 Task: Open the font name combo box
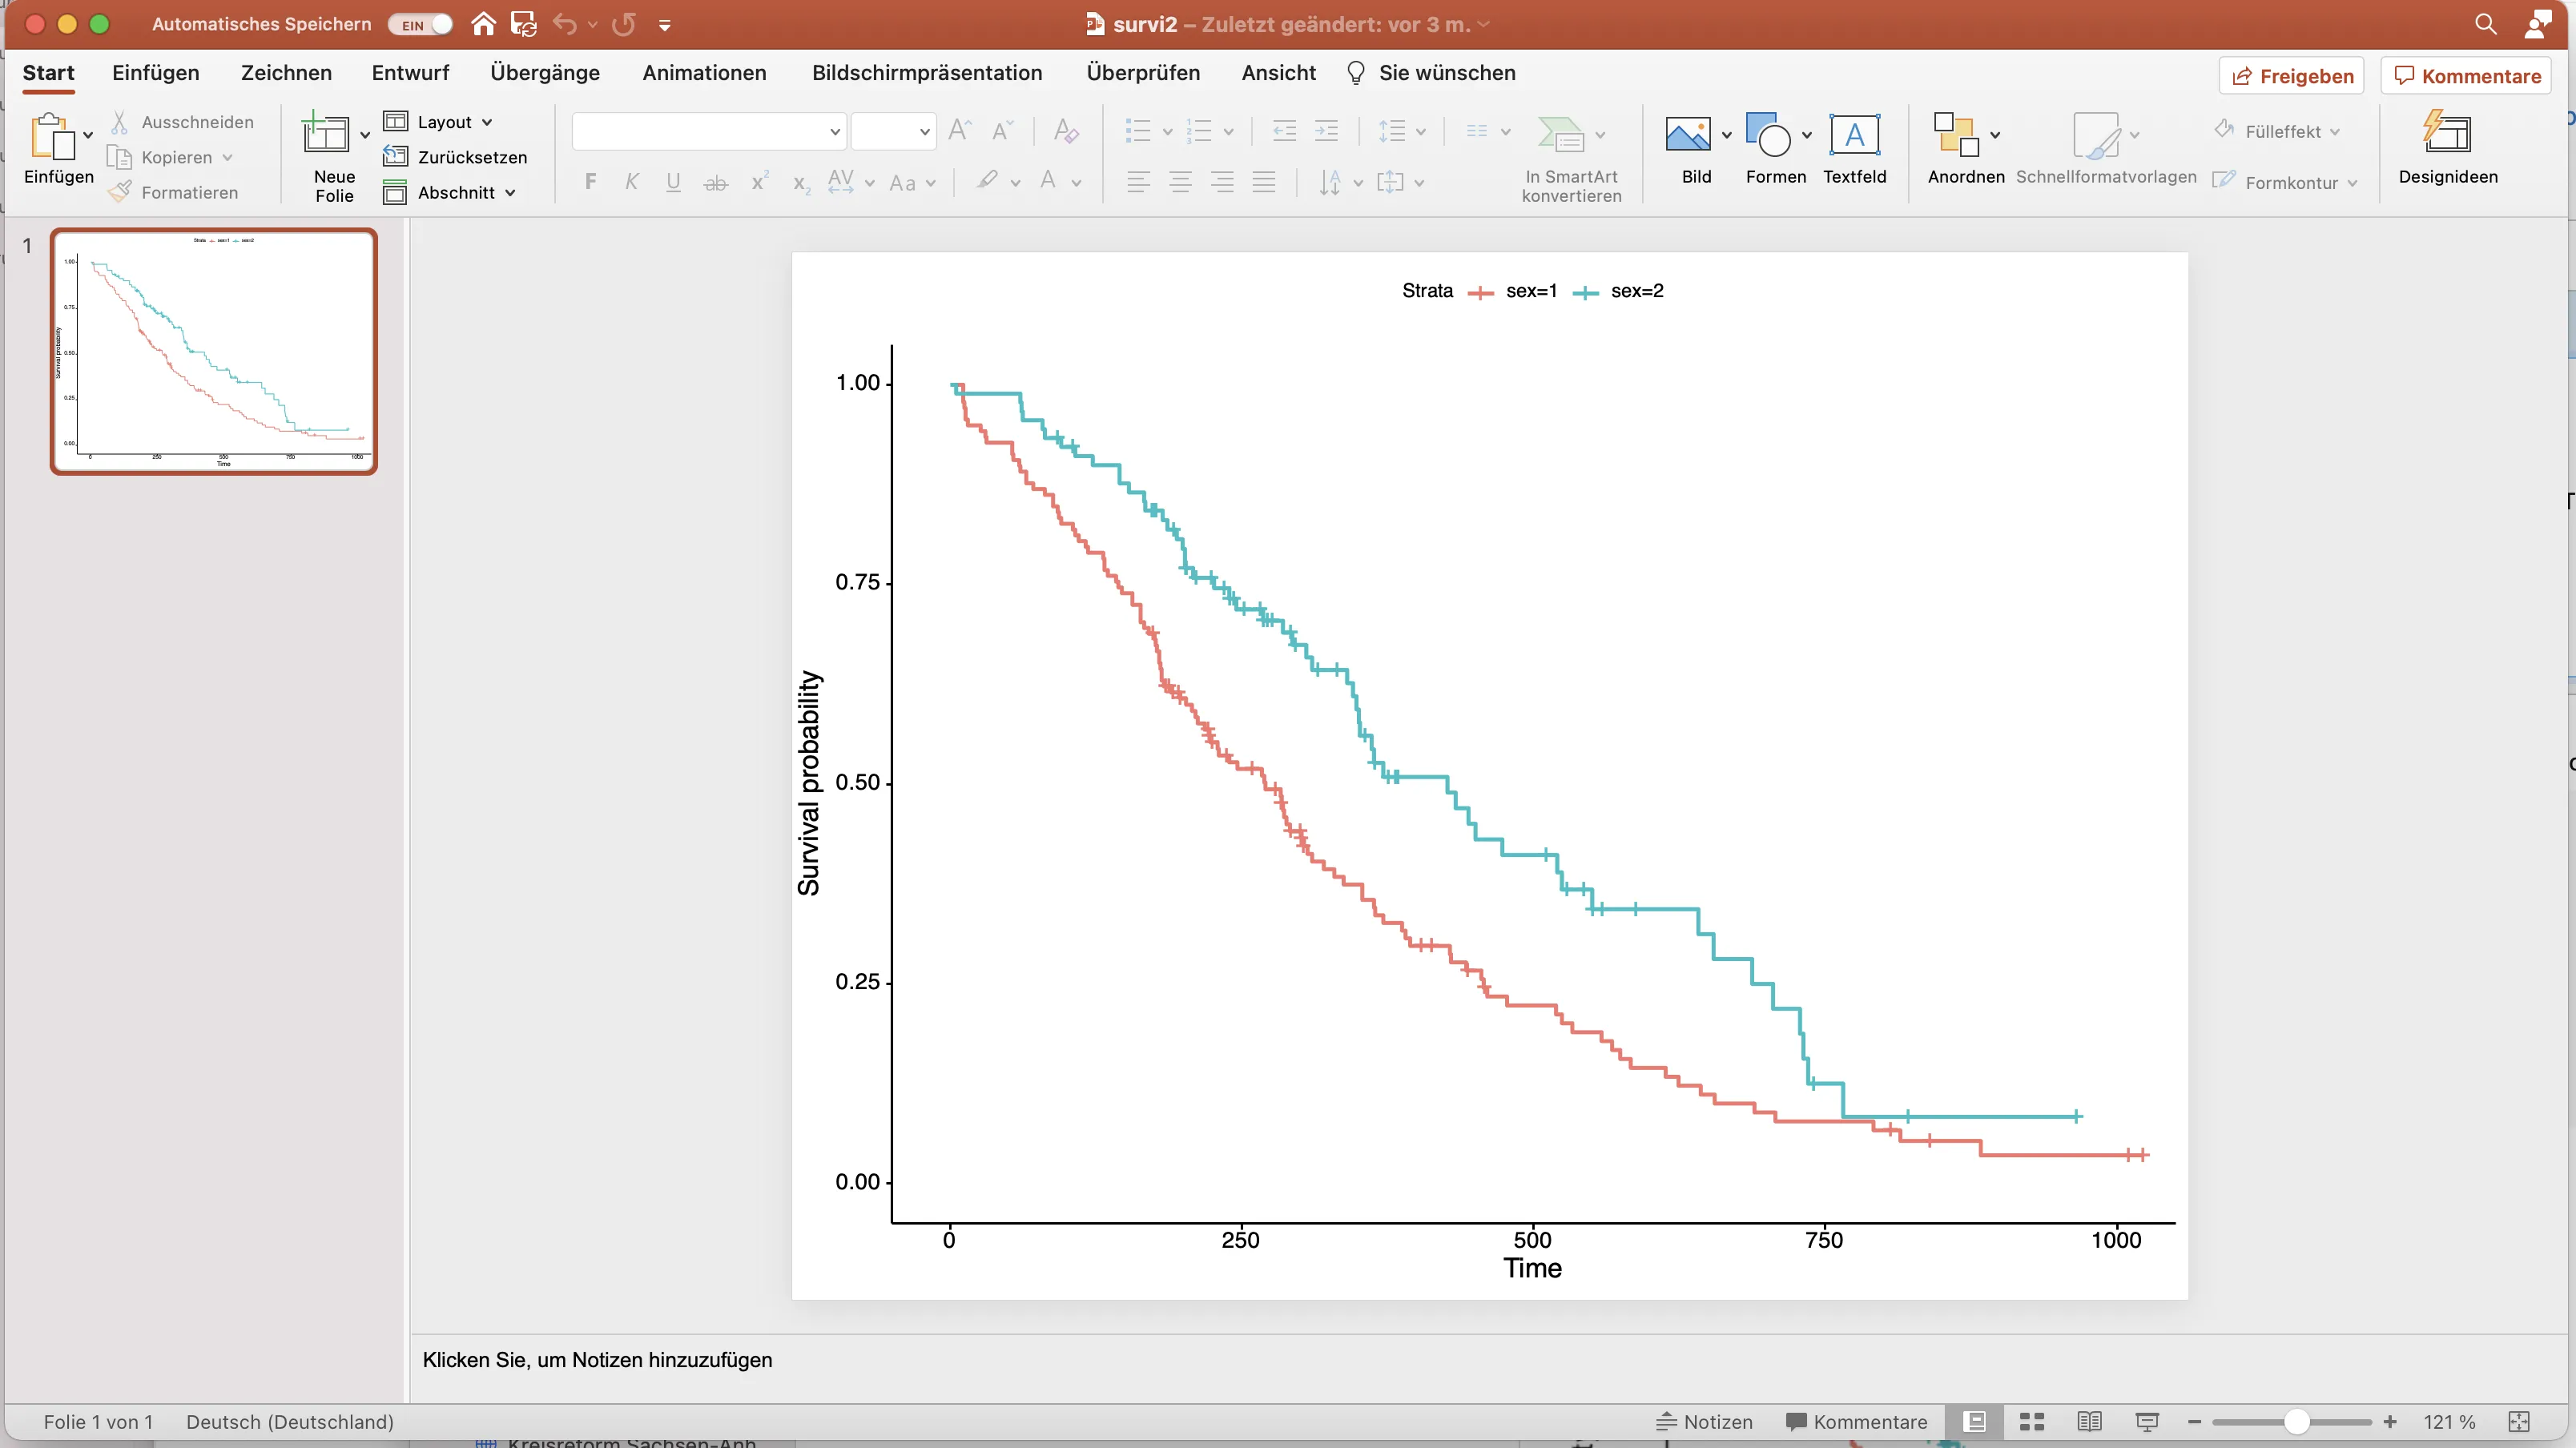(x=709, y=131)
